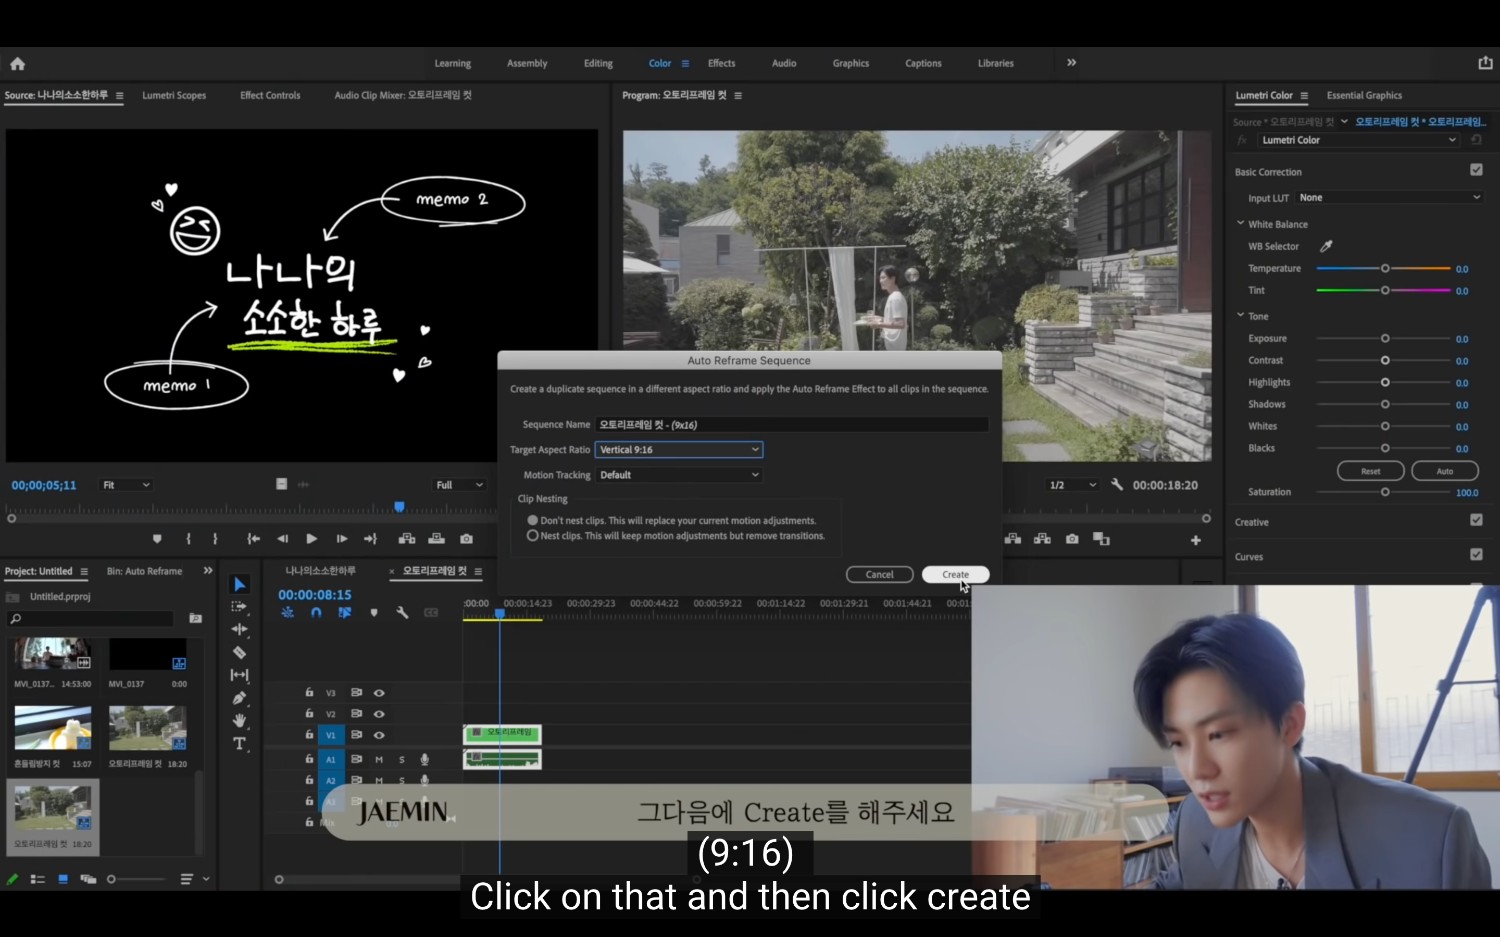Open Lumetri Color effect dropdown
This screenshot has width=1500, height=937.
click(x=1358, y=140)
